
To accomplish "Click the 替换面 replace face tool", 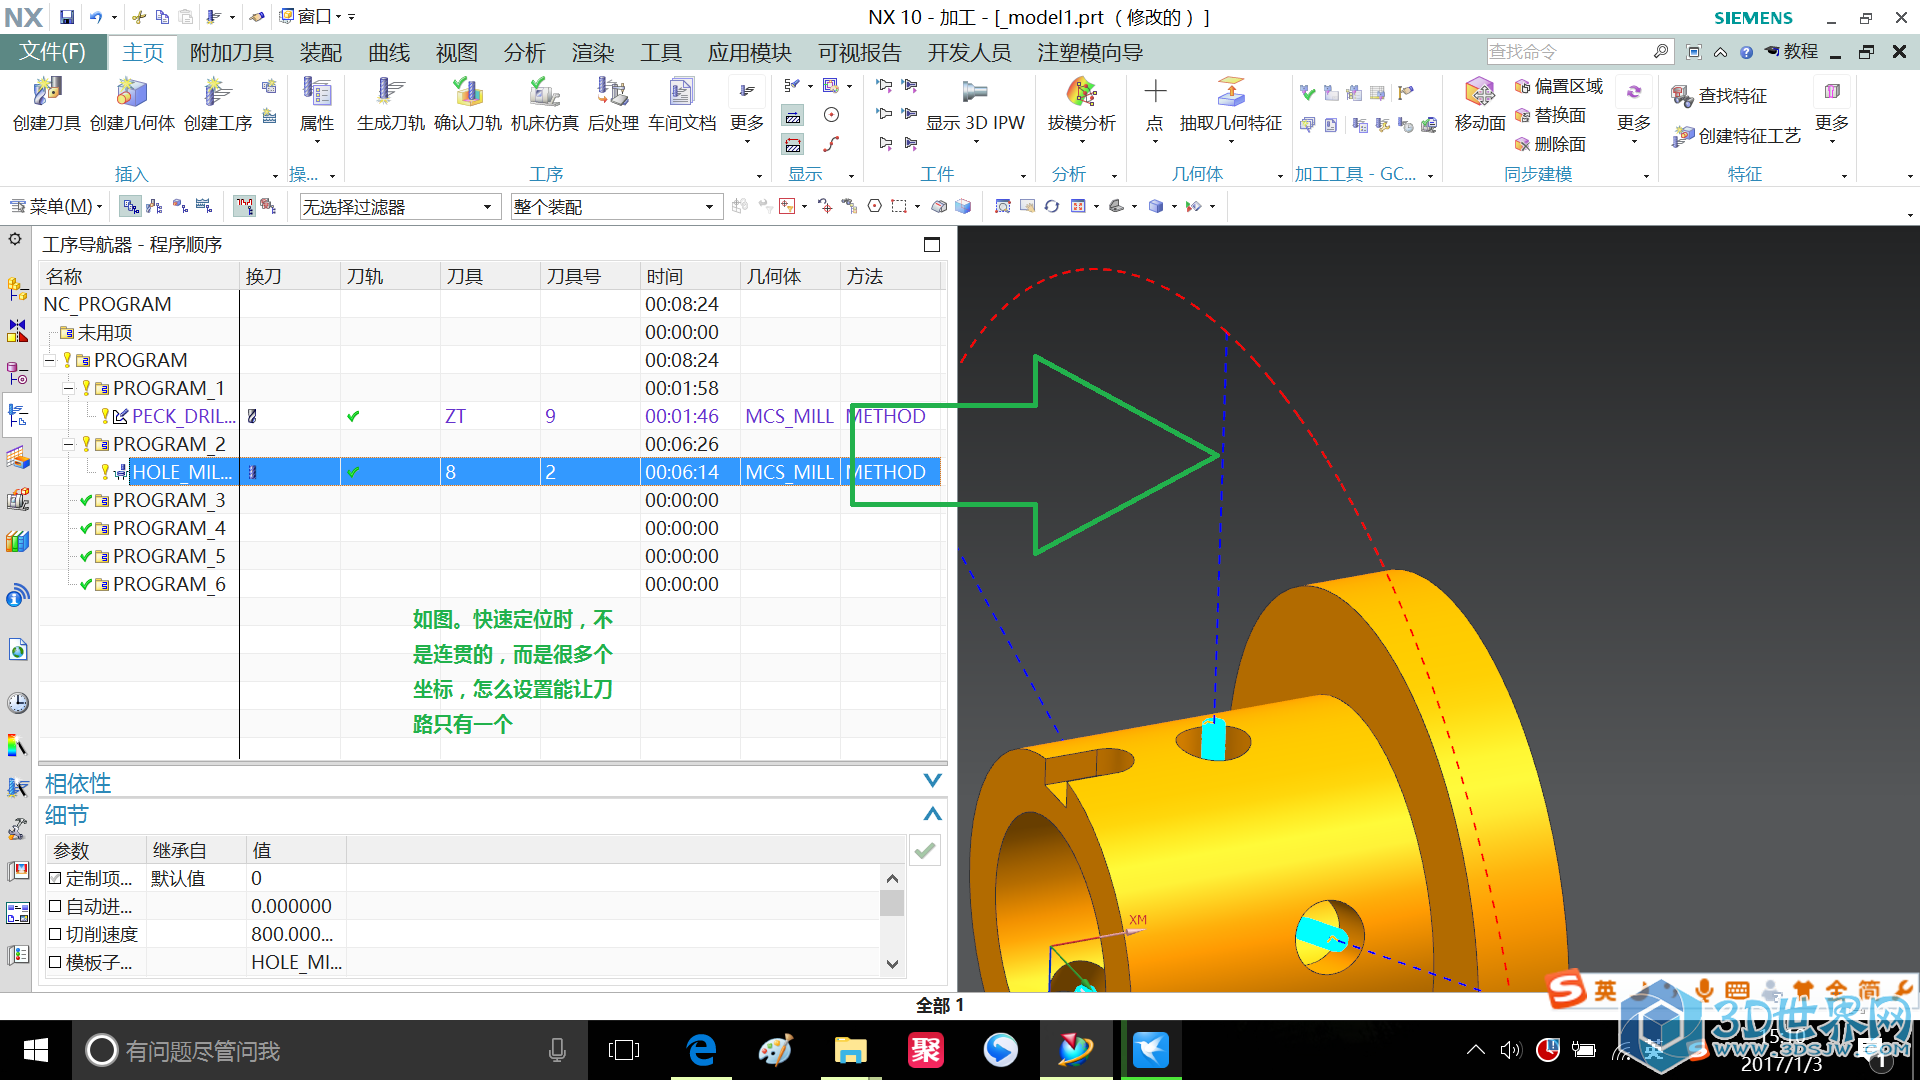I will click(x=1551, y=116).
